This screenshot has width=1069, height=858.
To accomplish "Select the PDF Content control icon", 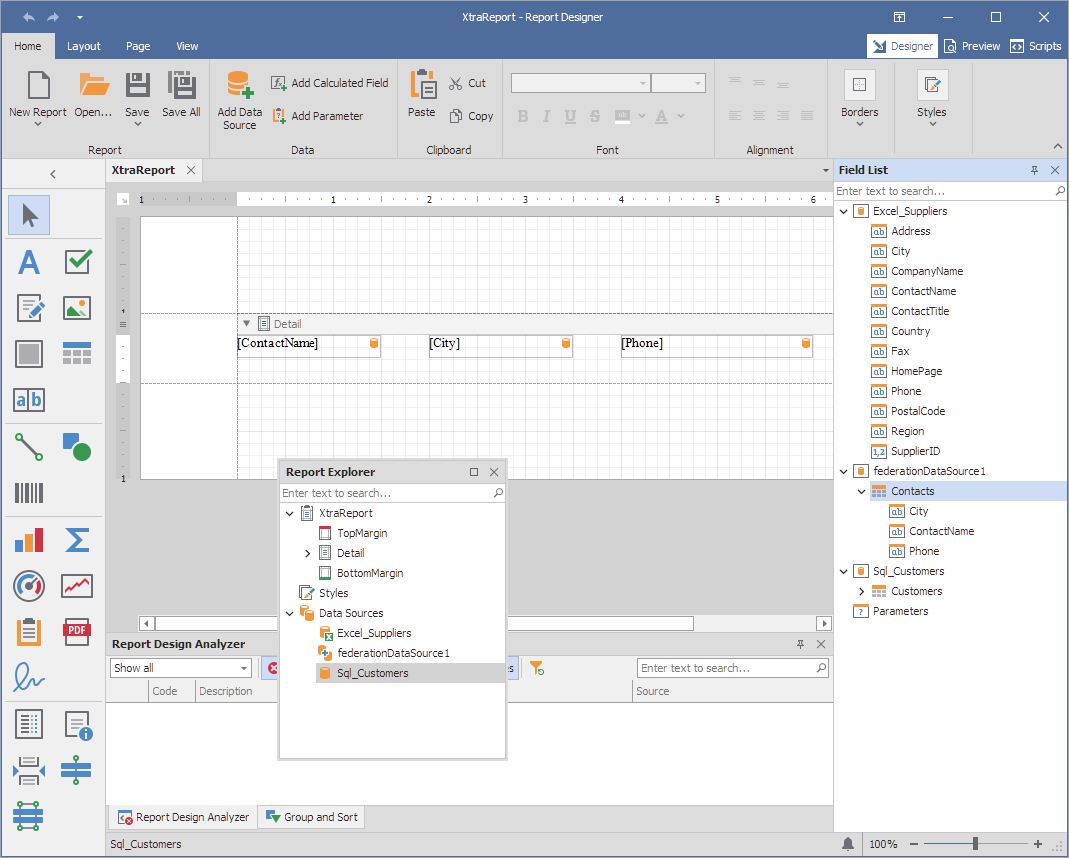I will pyautogui.click(x=77, y=632).
